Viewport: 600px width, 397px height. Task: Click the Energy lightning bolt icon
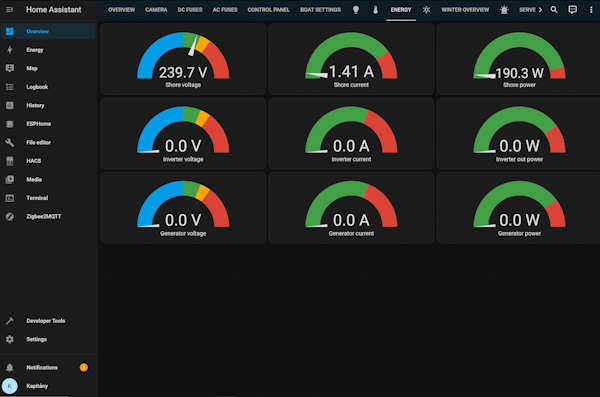[x=10, y=50]
